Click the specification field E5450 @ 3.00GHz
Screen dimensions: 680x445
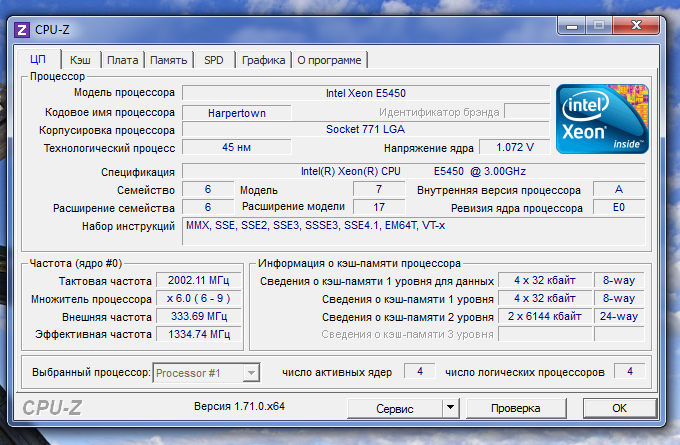tap(414, 171)
